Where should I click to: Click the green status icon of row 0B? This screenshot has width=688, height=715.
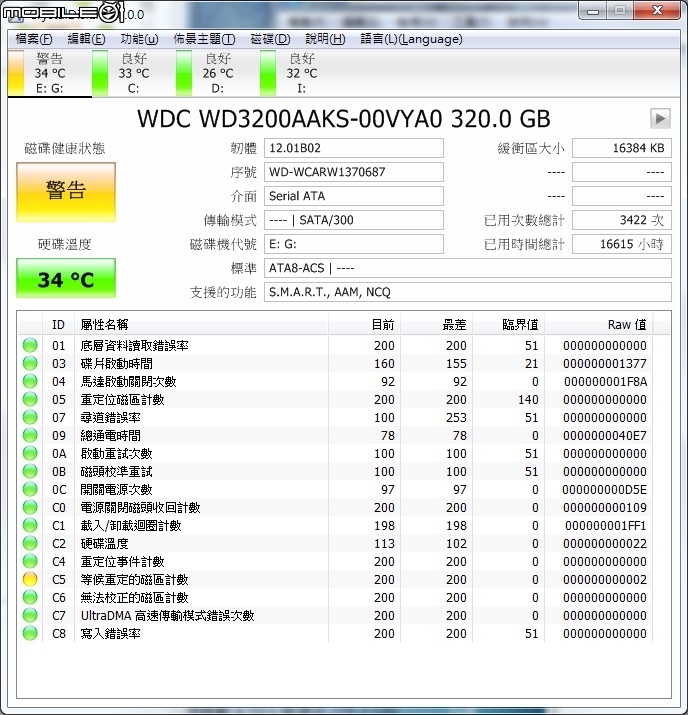point(30,471)
